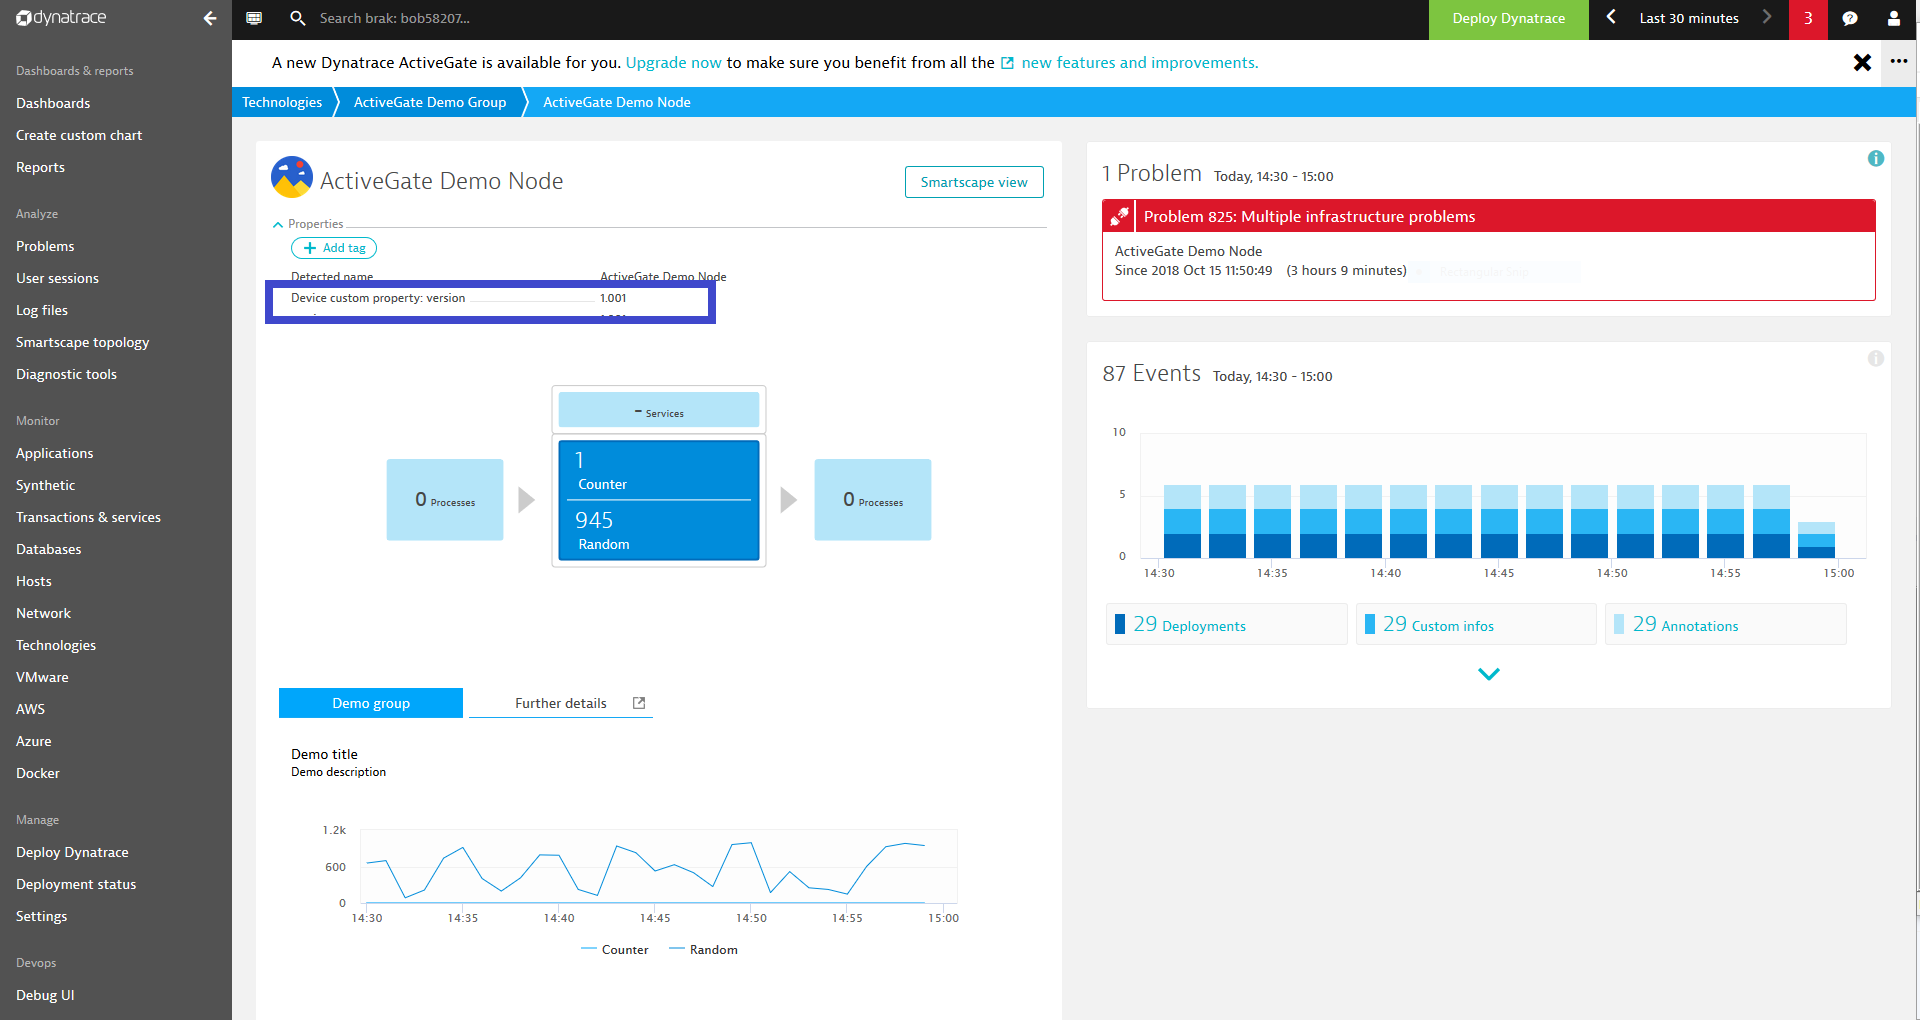Select the Counter and Random service tile

pyautogui.click(x=659, y=500)
